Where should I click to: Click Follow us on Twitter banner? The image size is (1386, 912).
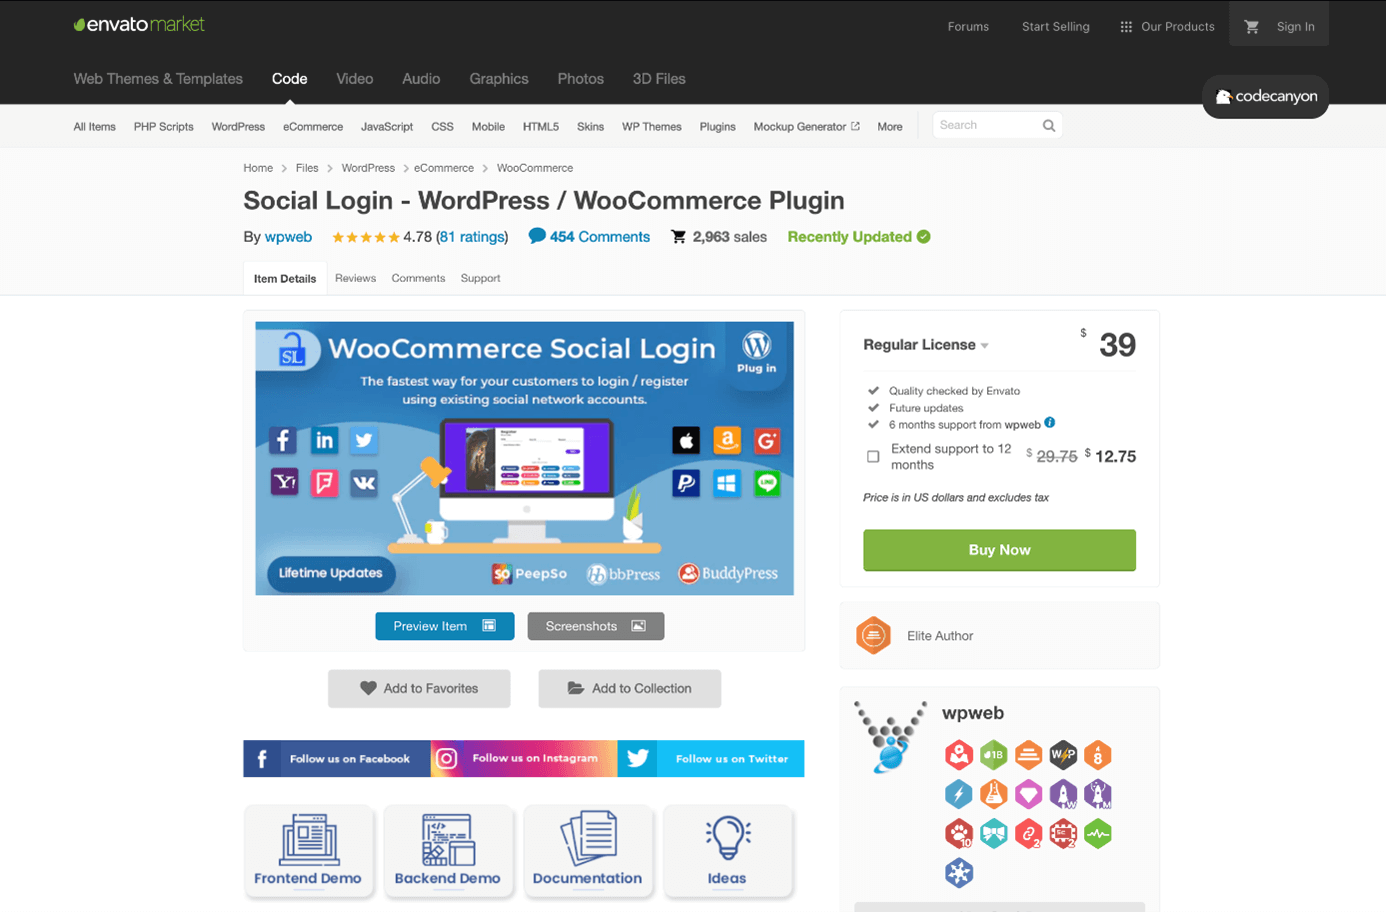711,759
